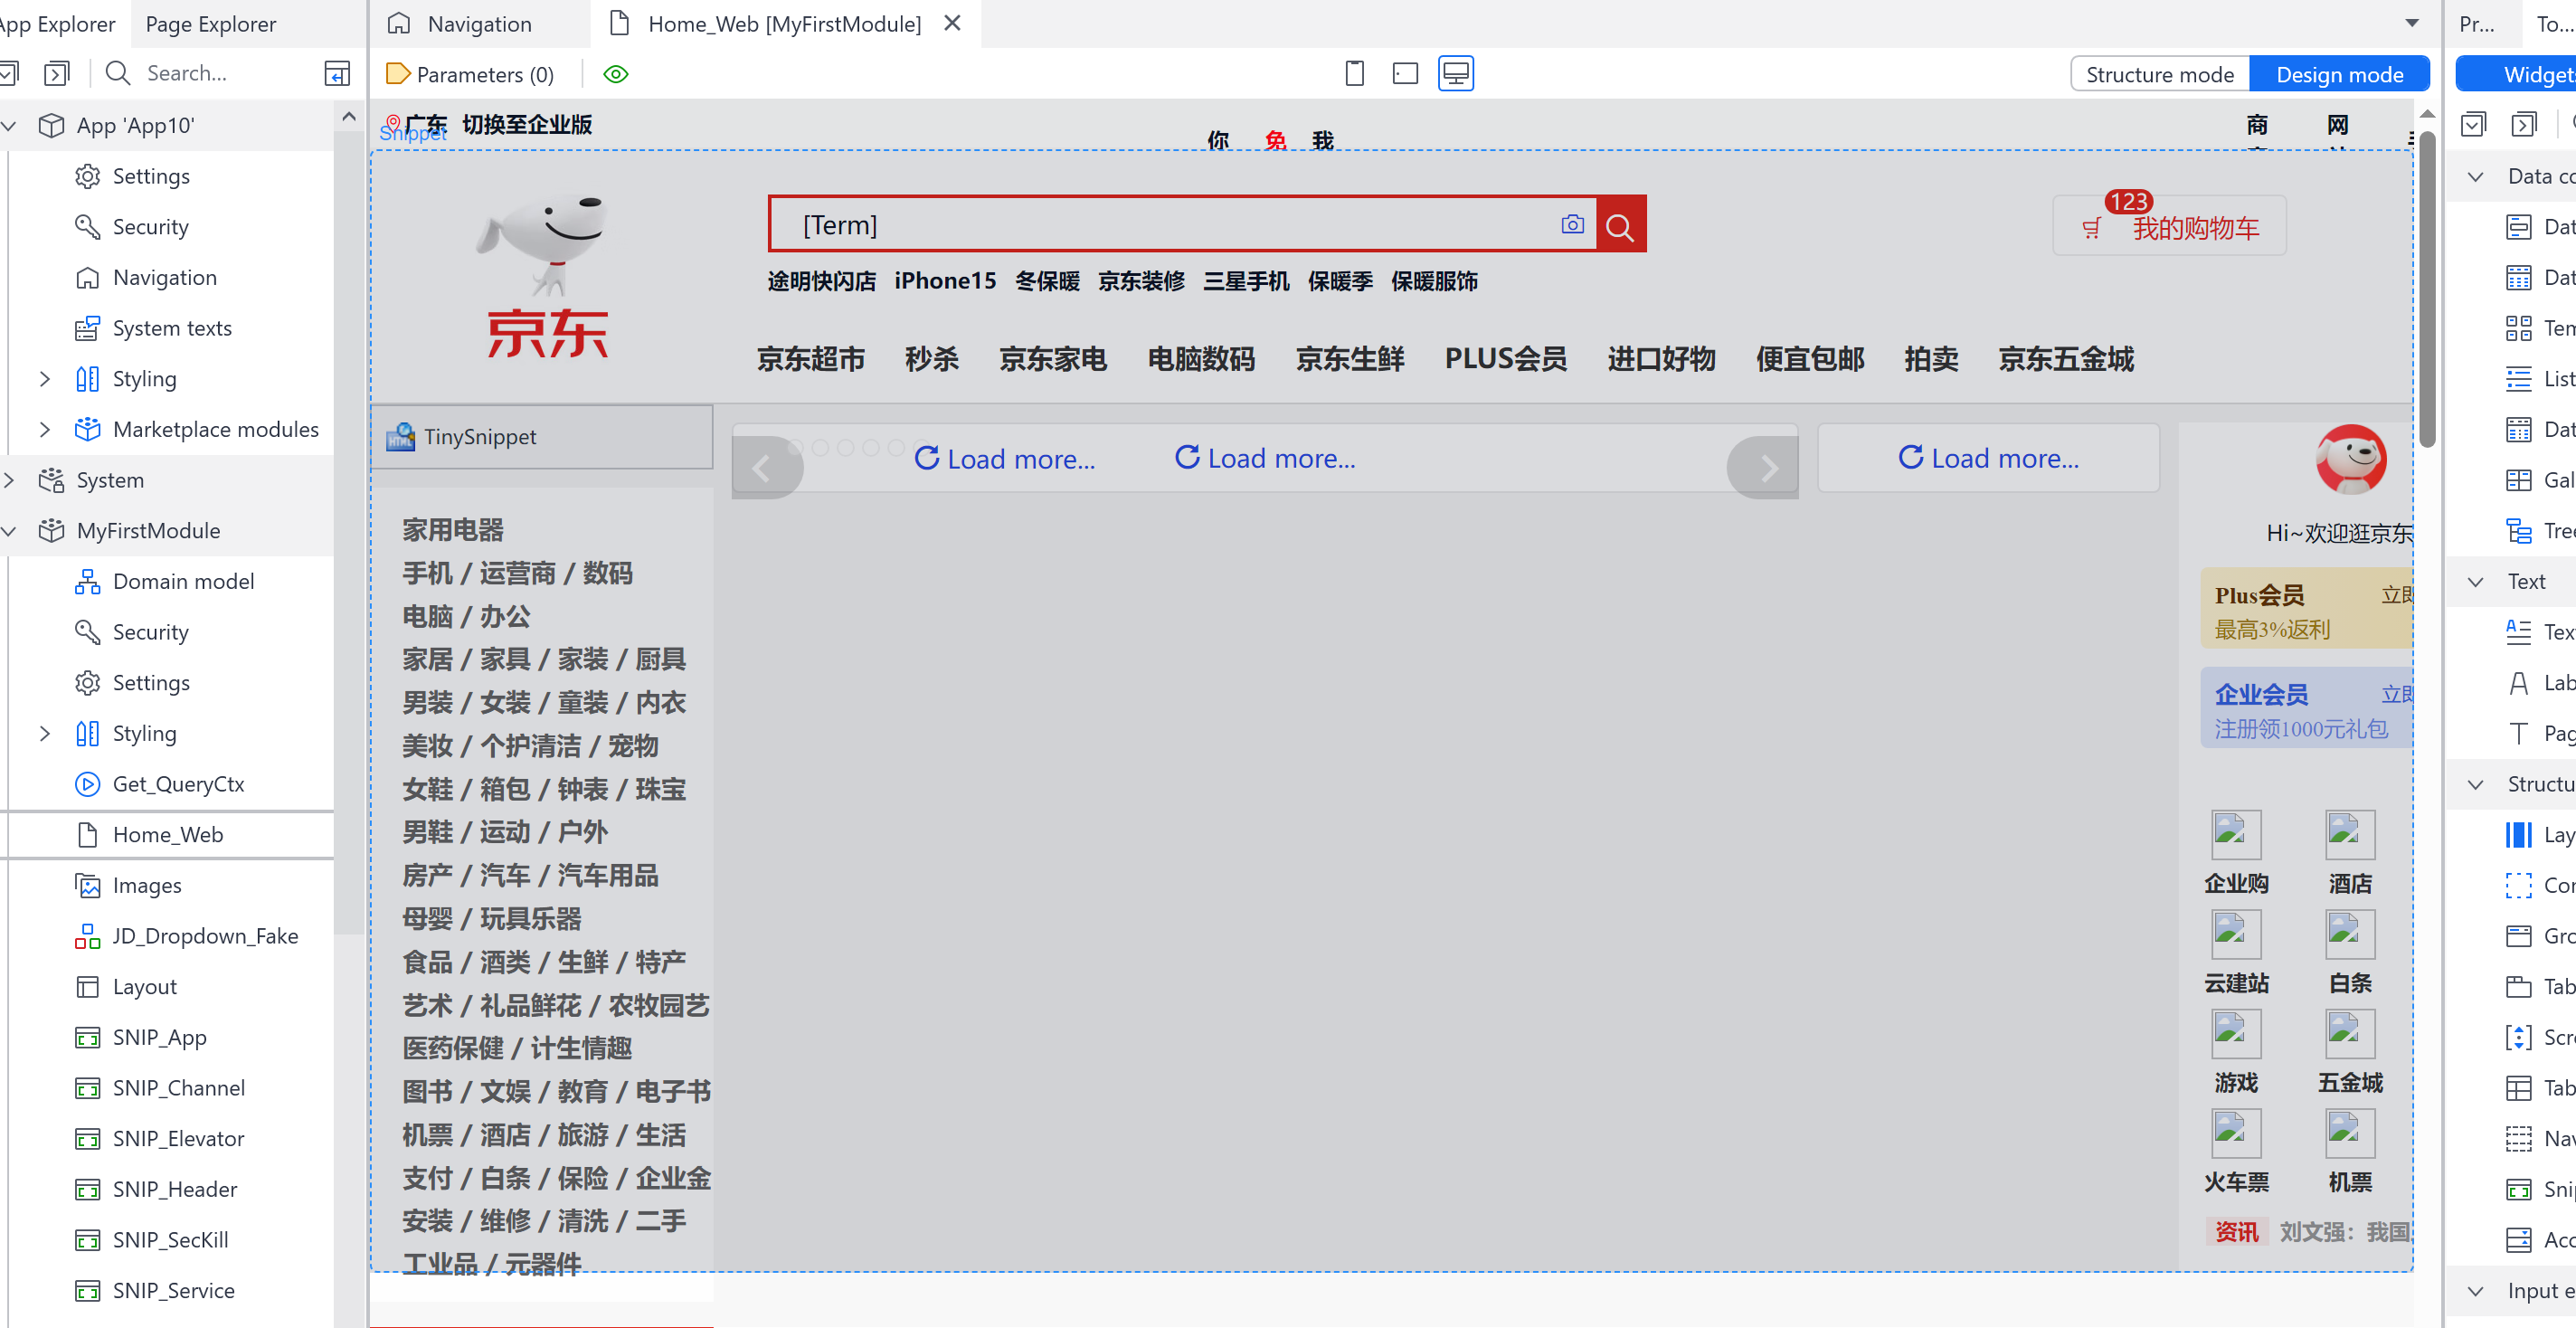Click the collapse-all icon in App Explorer toolbar
The width and height of the screenshot is (2576, 1328).
tap(8, 73)
